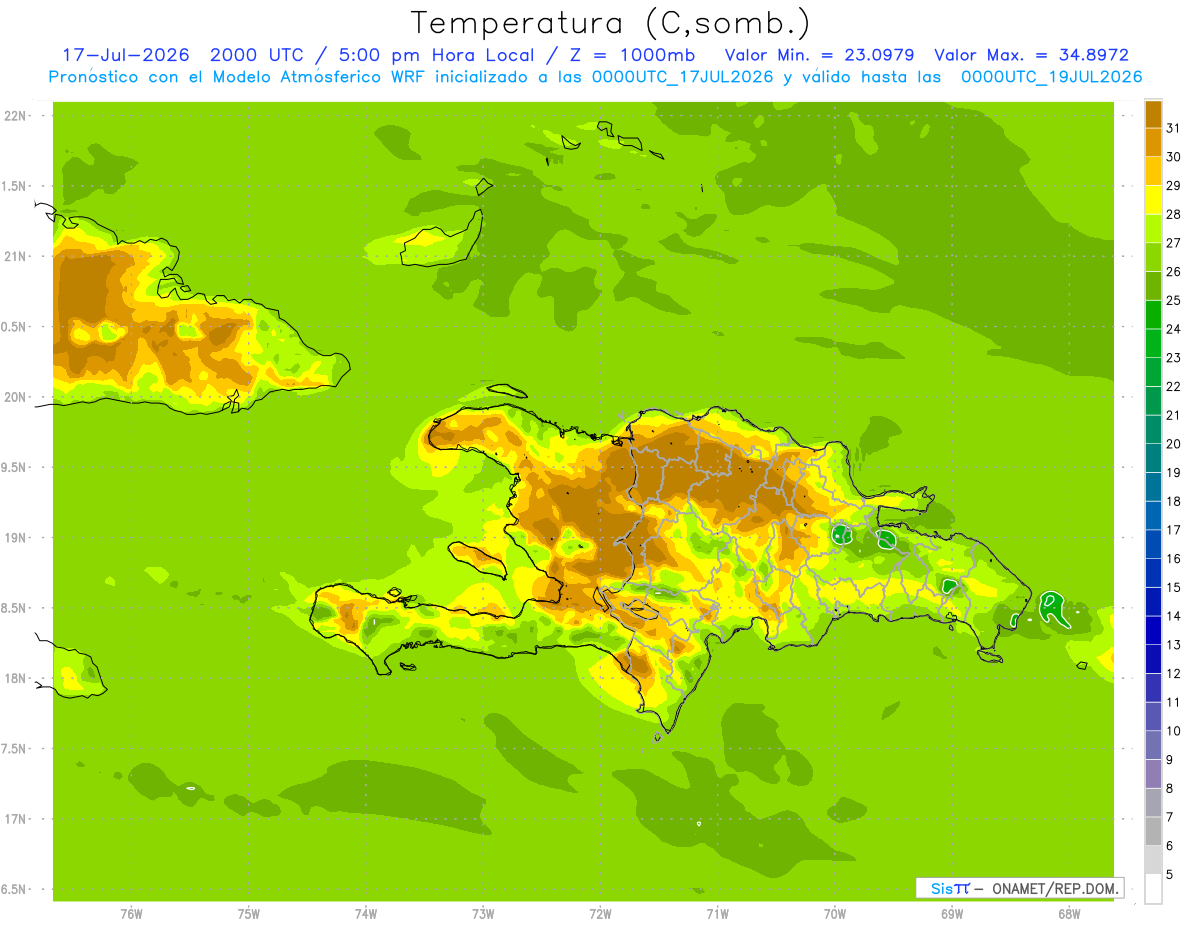Click the '76W' longitude label

(x=131, y=914)
